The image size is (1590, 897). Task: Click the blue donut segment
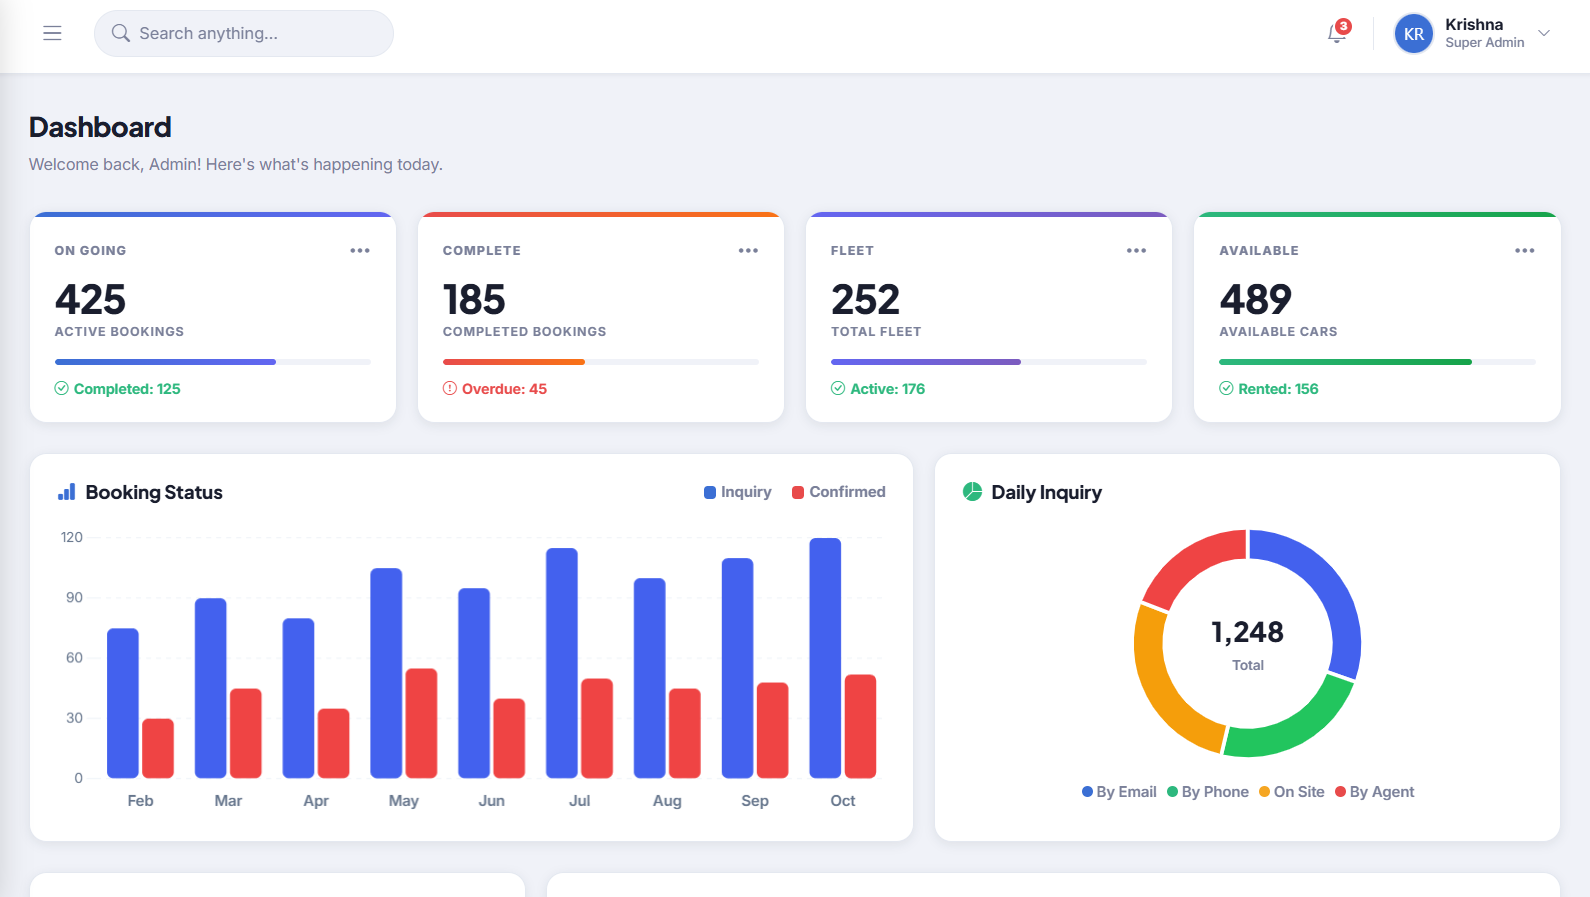pos(1330,585)
